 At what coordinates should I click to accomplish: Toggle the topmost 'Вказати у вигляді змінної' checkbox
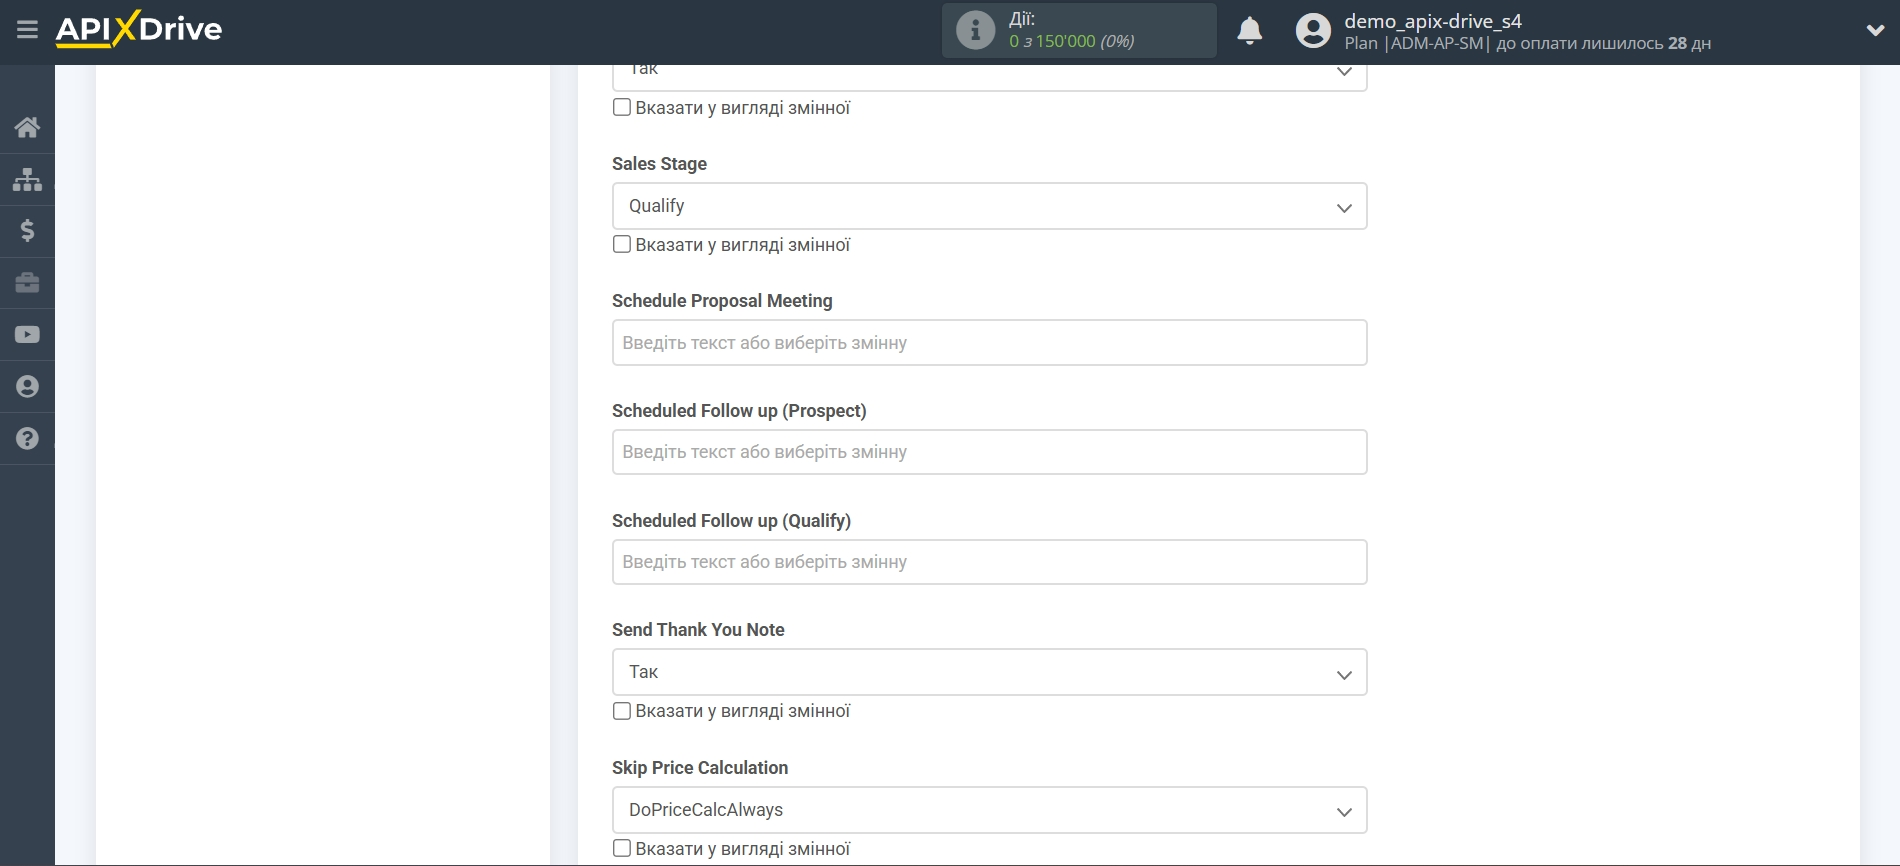pyautogui.click(x=622, y=107)
